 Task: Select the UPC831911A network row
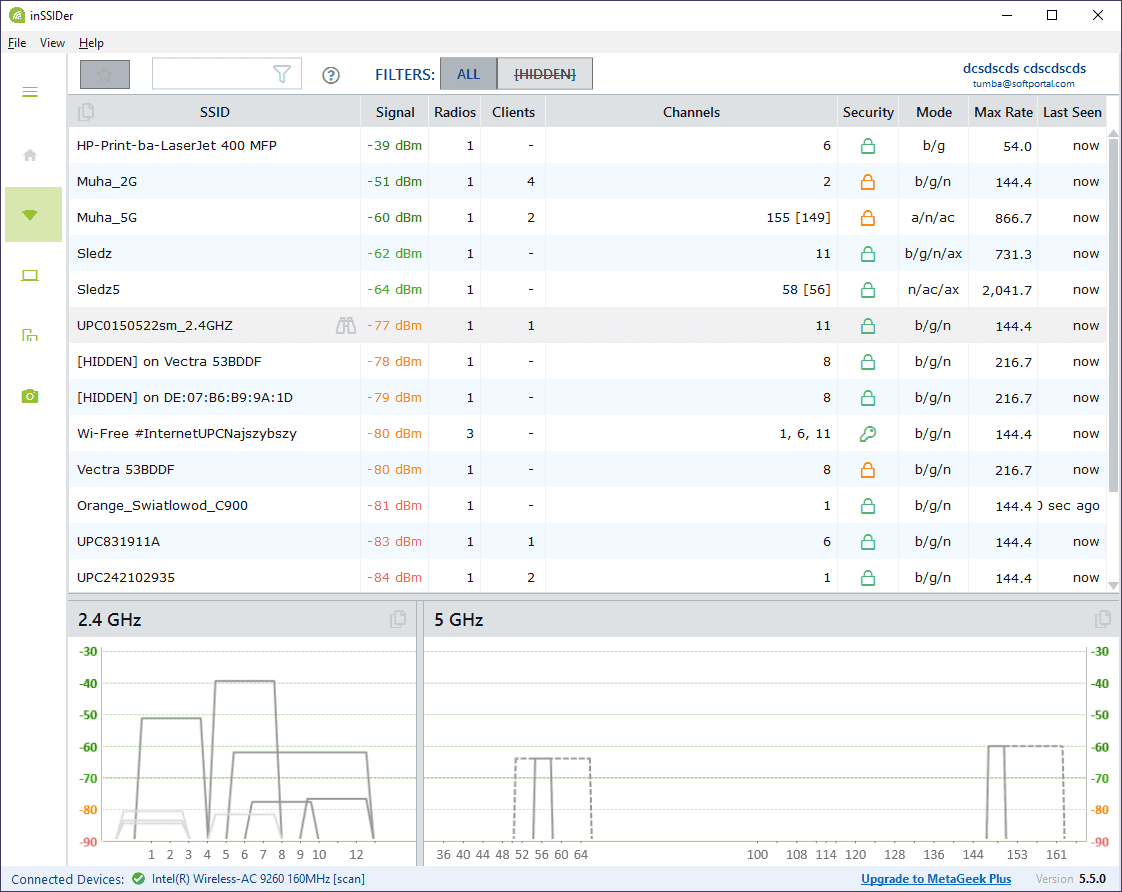587,541
